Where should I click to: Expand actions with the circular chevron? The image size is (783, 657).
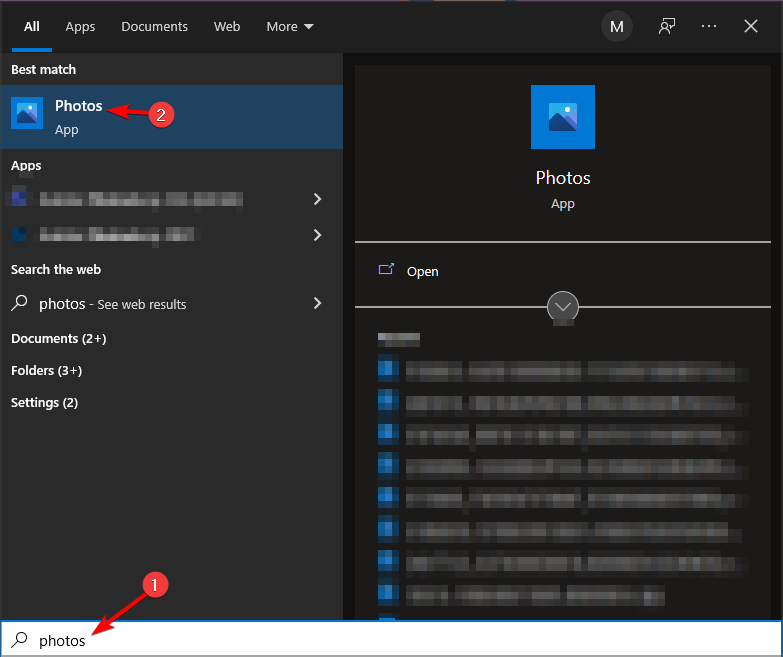click(563, 307)
